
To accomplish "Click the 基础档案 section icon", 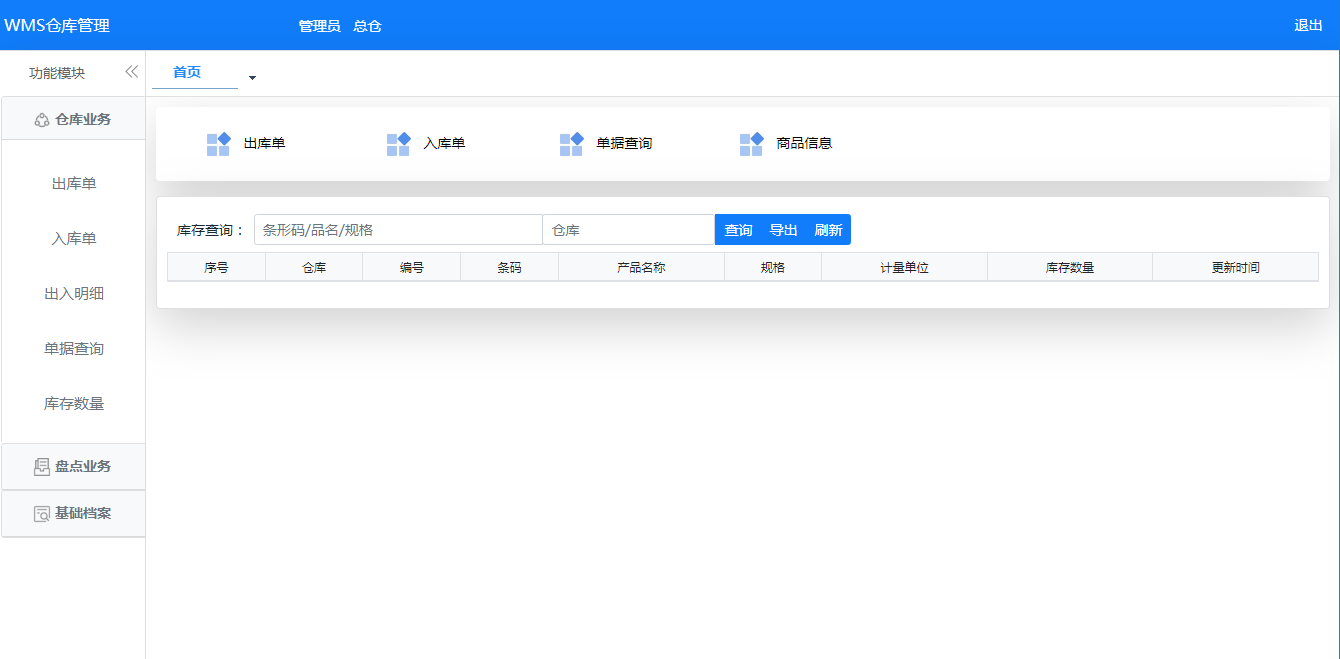I will tap(41, 514).
